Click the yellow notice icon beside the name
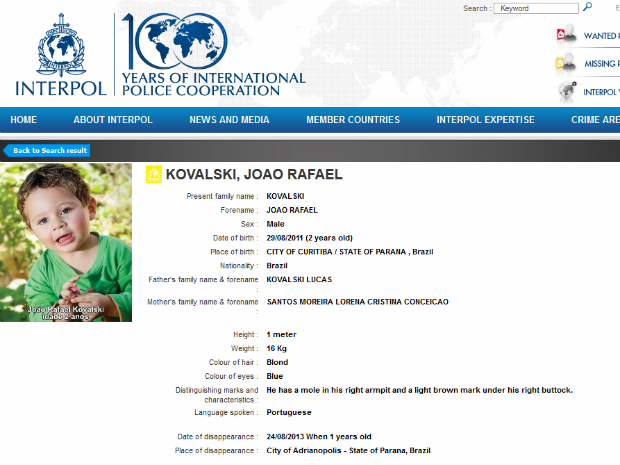Screen dimensions: 620x465 click(153, 175)
